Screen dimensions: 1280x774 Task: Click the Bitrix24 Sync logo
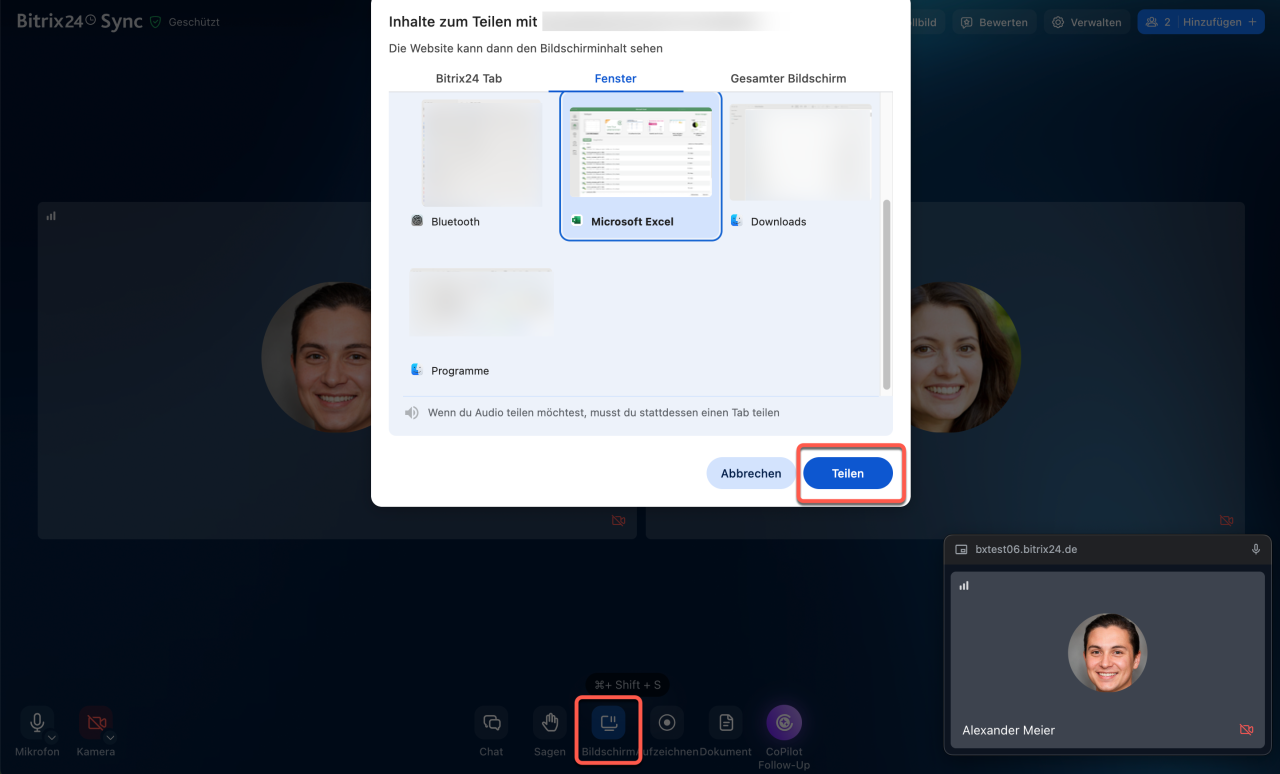pyautogui.click(x=80, y=21)
